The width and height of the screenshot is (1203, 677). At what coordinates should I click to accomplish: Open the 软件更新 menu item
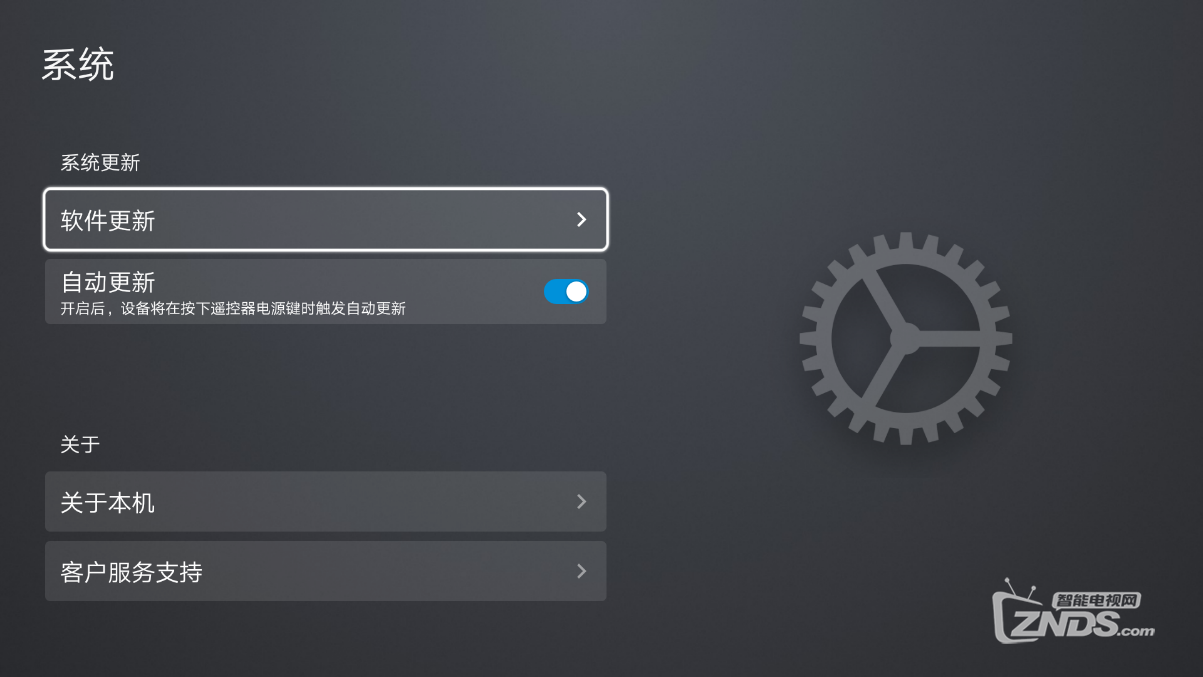(x=326, y=220)
